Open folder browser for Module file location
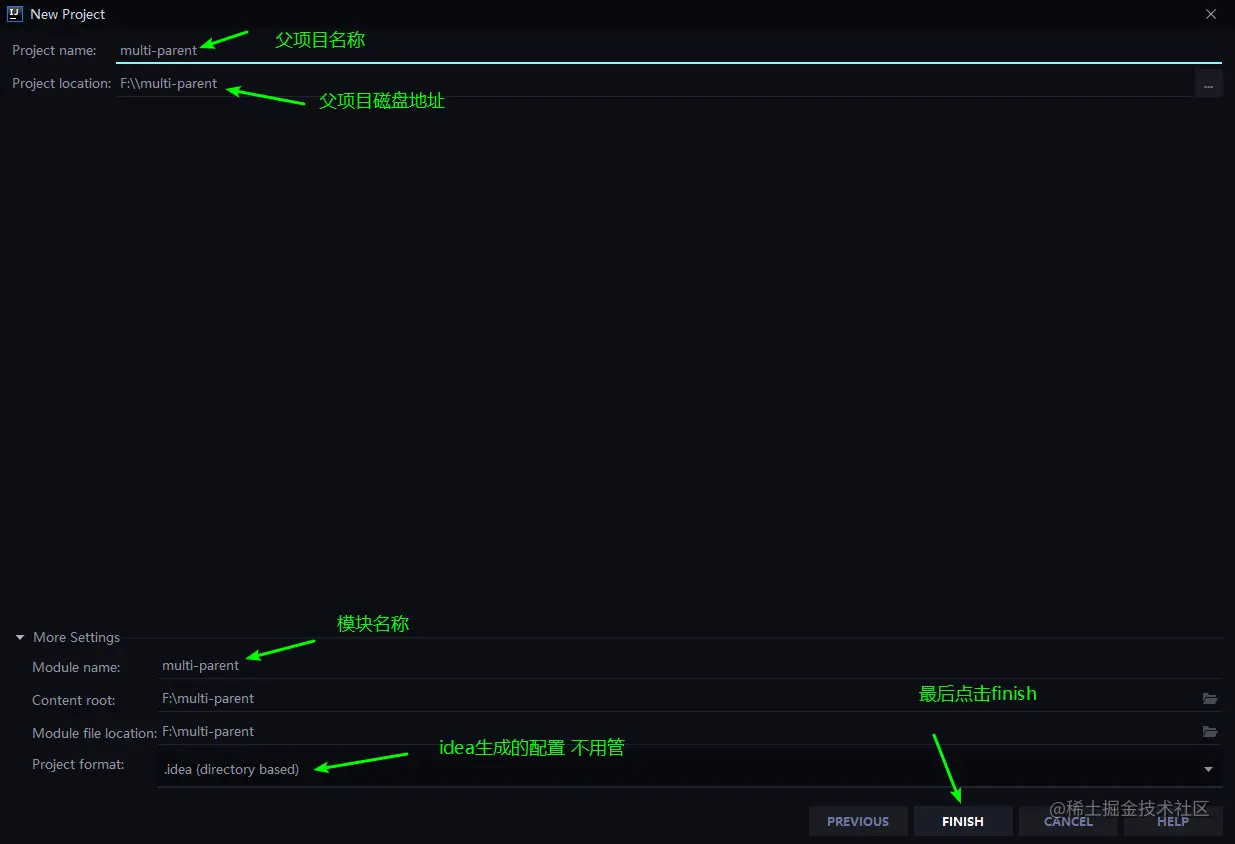This screenshot has height=844, width=1235. [x=1209, y=732]
